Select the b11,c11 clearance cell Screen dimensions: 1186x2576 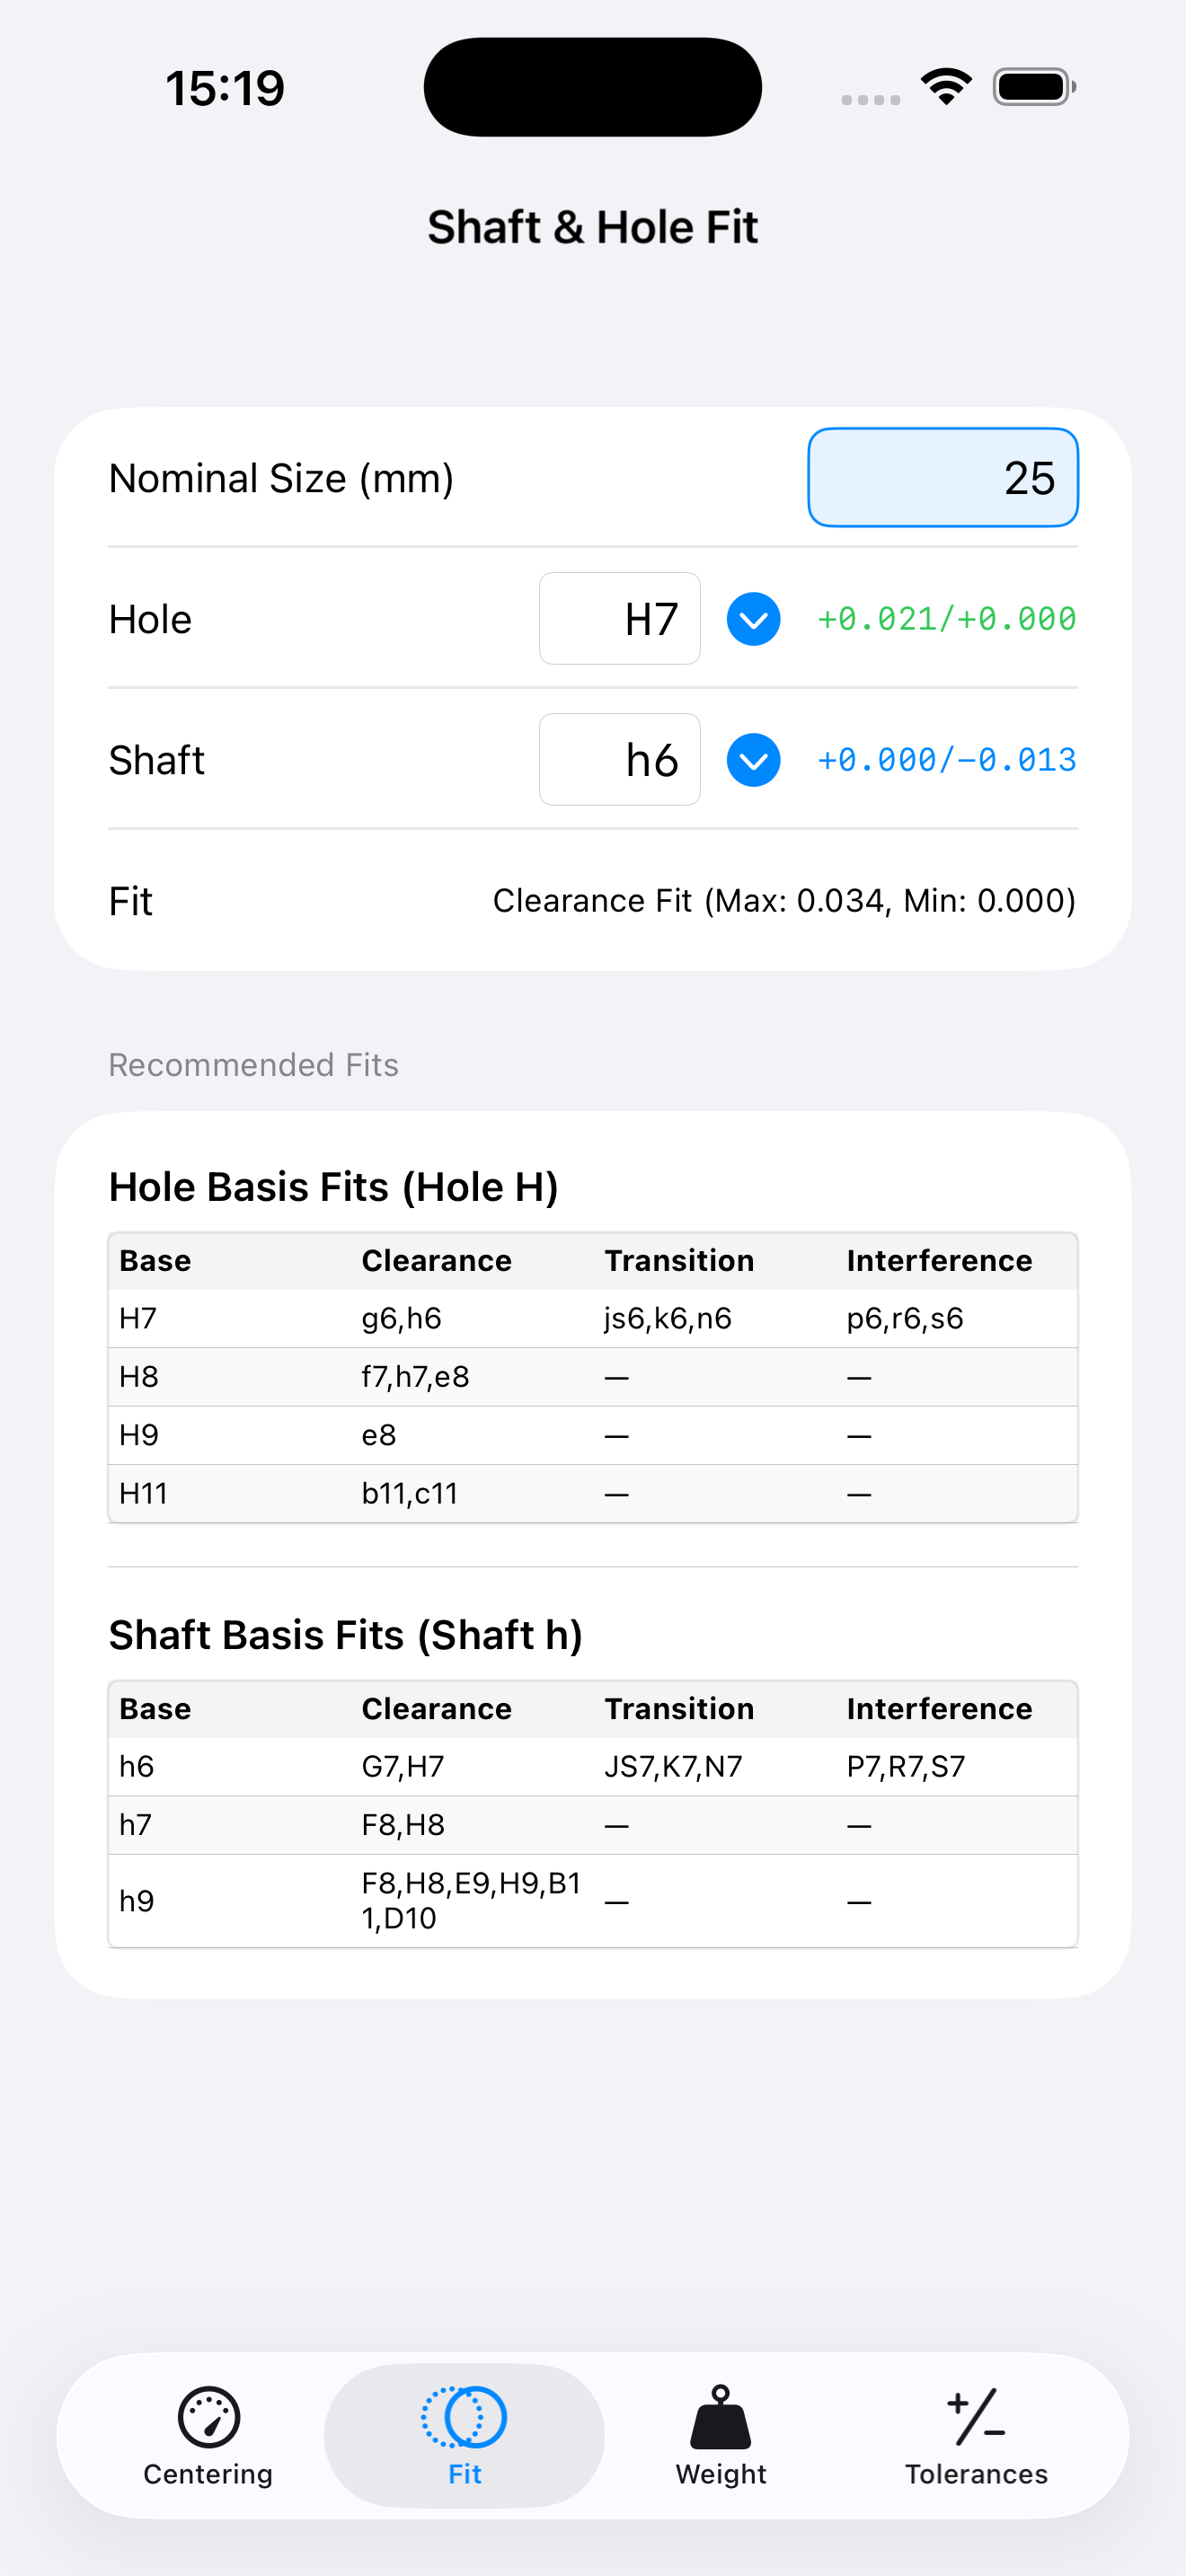tap(409, 1493)
